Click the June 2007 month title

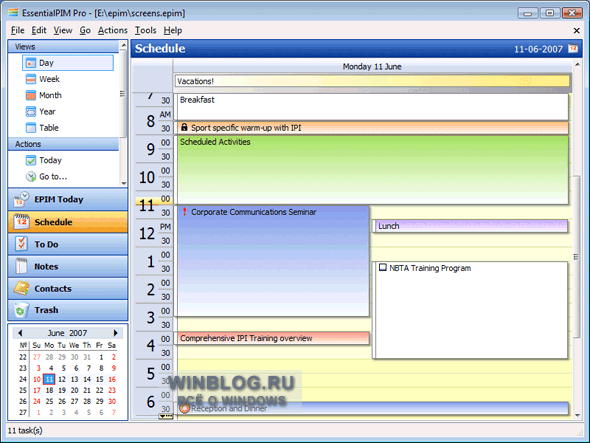(x=67, y=333)
